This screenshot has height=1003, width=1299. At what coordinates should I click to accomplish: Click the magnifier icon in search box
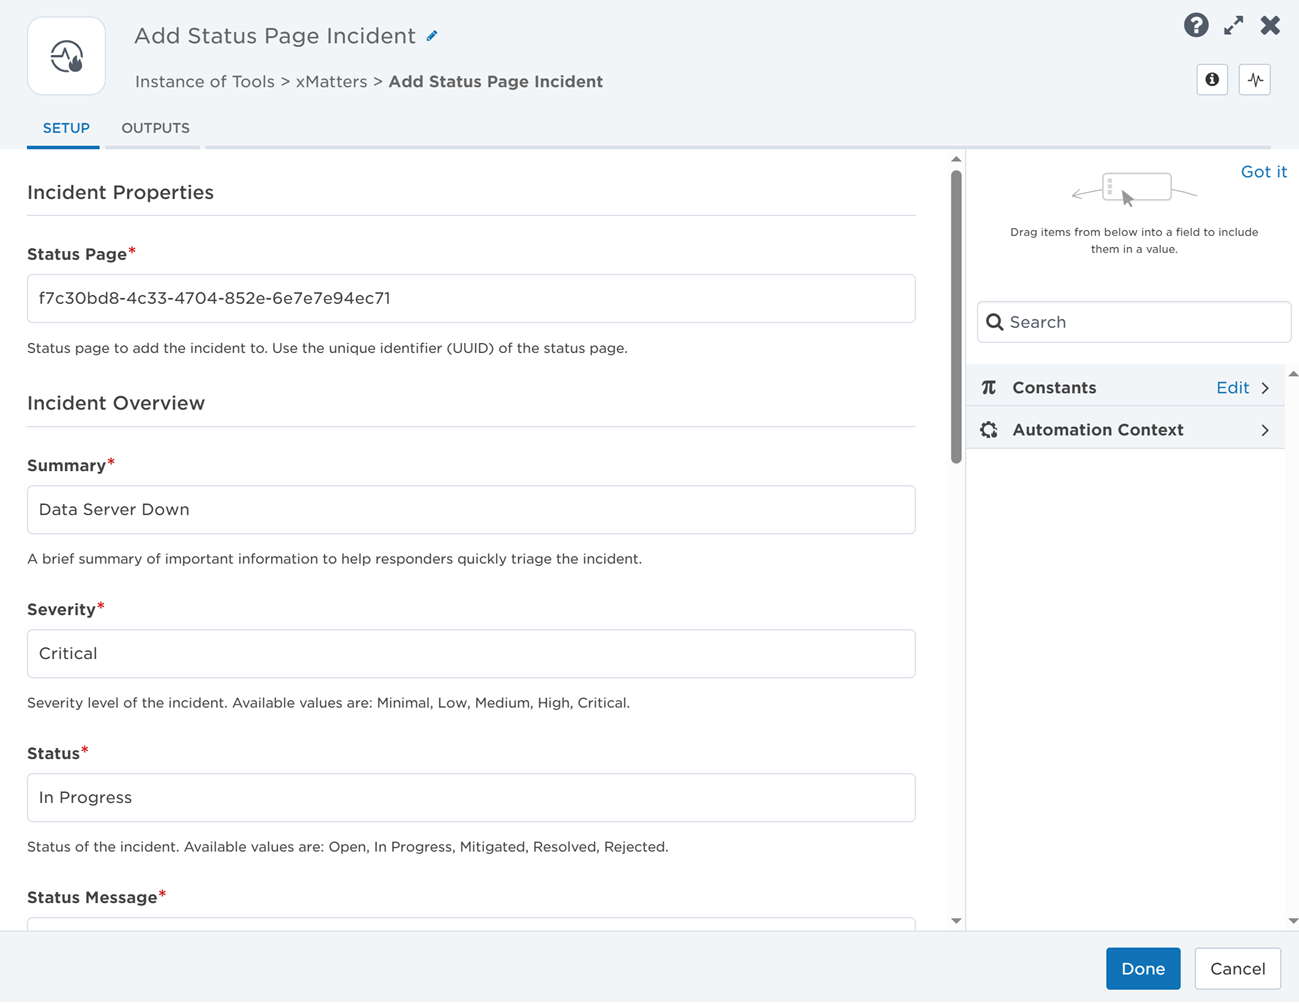995,322
